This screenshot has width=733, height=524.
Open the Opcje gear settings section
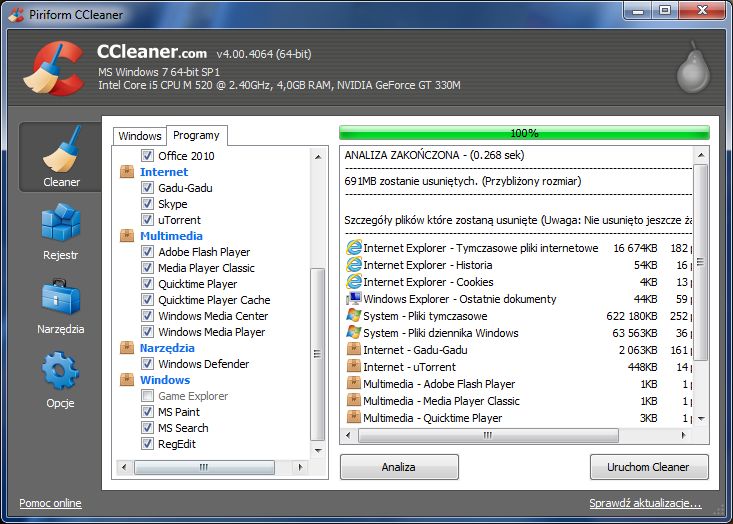61,380
